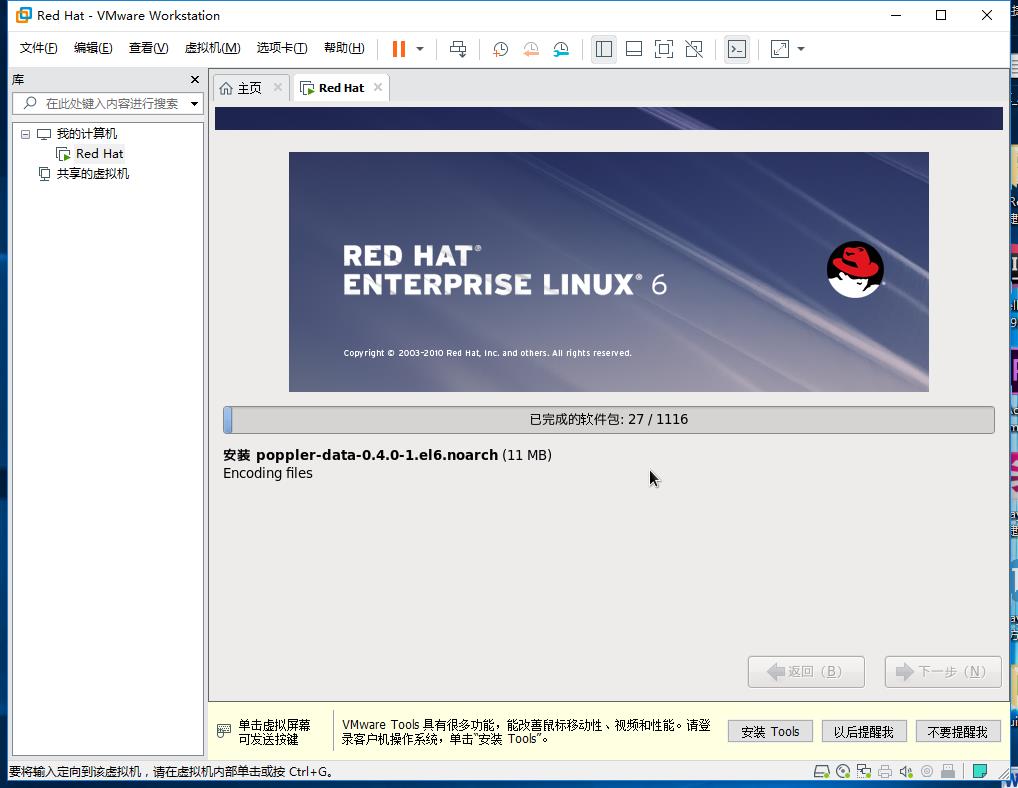The image size is (1018, 788).
Task: Take a snapshot of the virtual machine
Action: pyautogui.click(x=500, y=49)
